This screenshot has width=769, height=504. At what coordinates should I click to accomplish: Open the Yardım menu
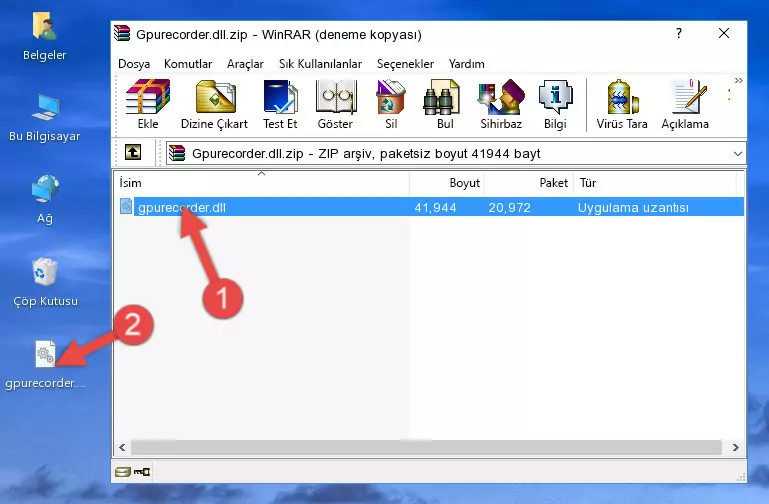point(466,64)
